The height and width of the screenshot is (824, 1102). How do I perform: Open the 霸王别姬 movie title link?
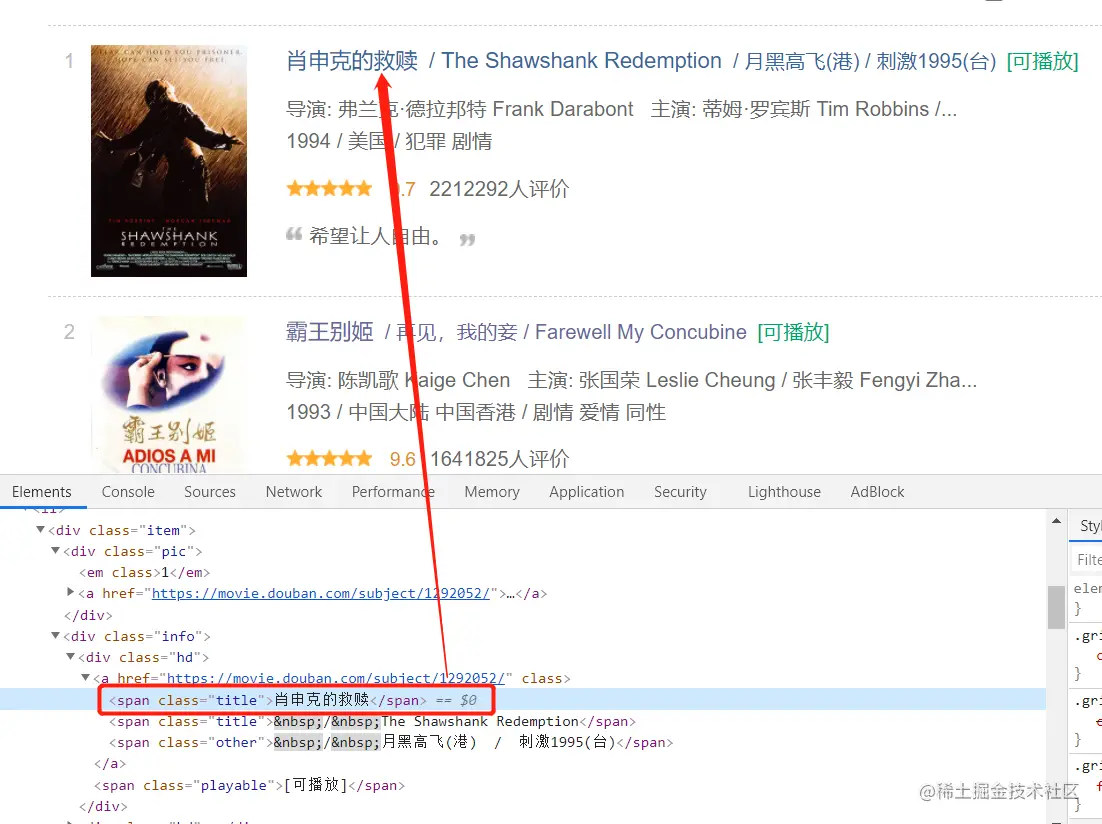click(x=330, y=332)
